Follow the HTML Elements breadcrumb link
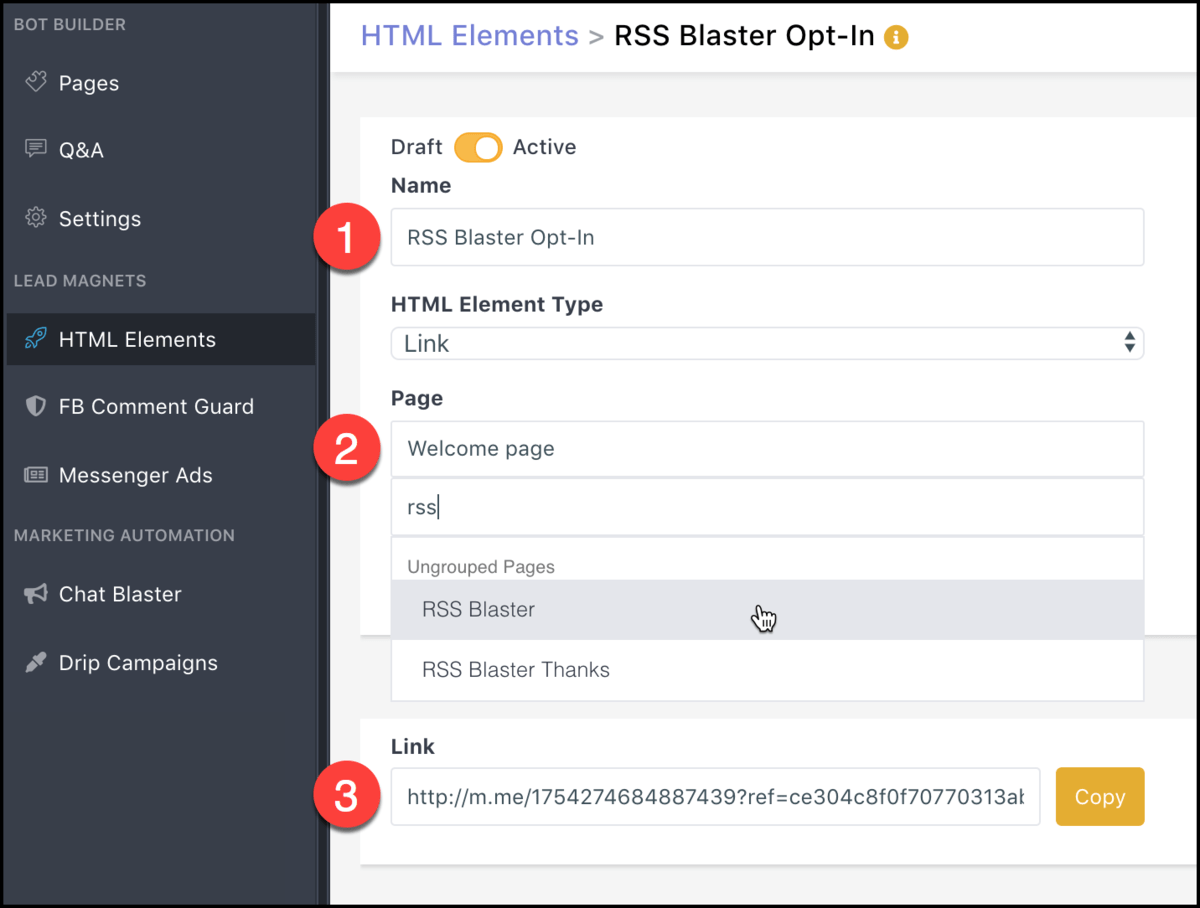 (470, 36)
